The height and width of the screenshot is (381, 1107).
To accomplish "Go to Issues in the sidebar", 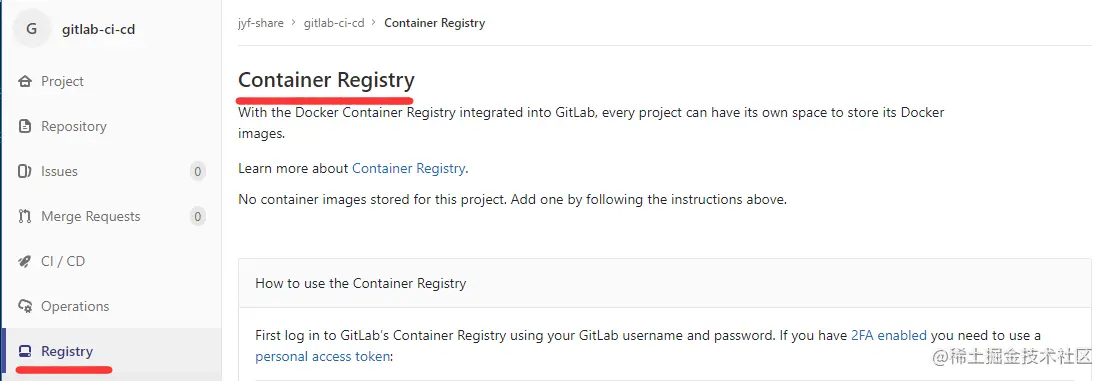I will tap(112, 171).
